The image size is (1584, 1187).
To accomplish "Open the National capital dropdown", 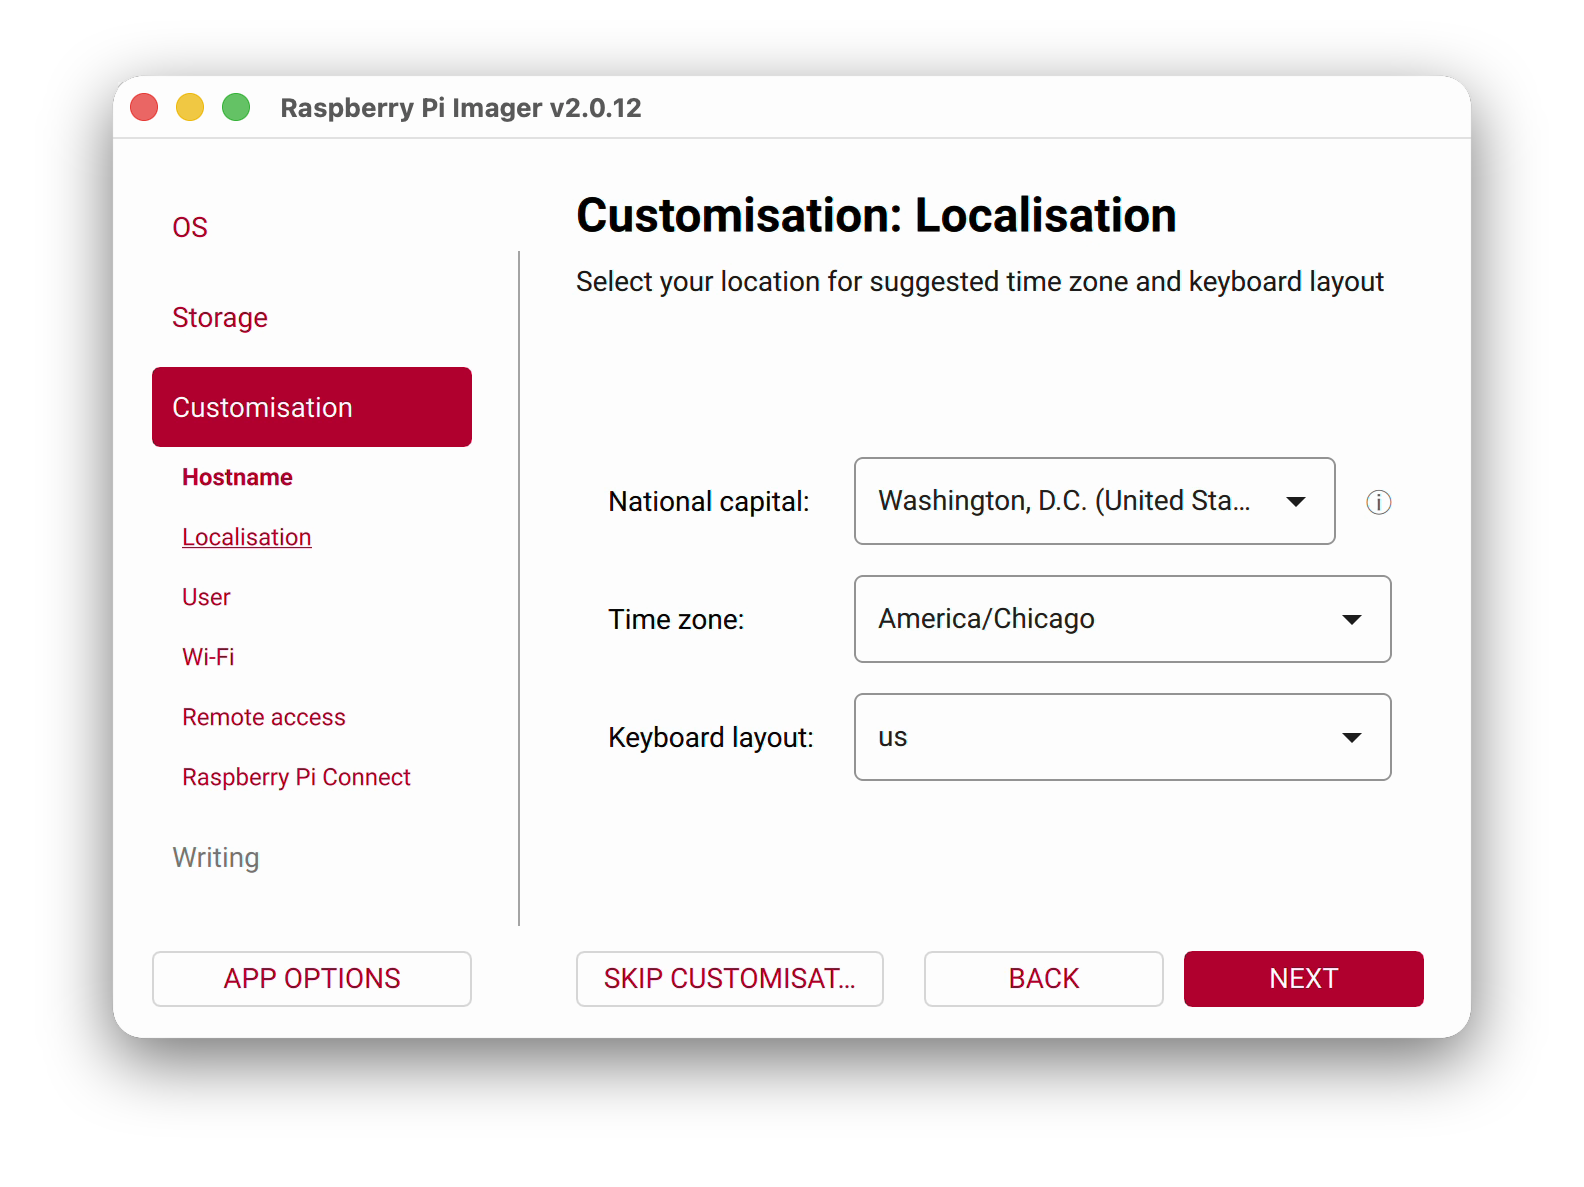I will tap(1094, 501).
